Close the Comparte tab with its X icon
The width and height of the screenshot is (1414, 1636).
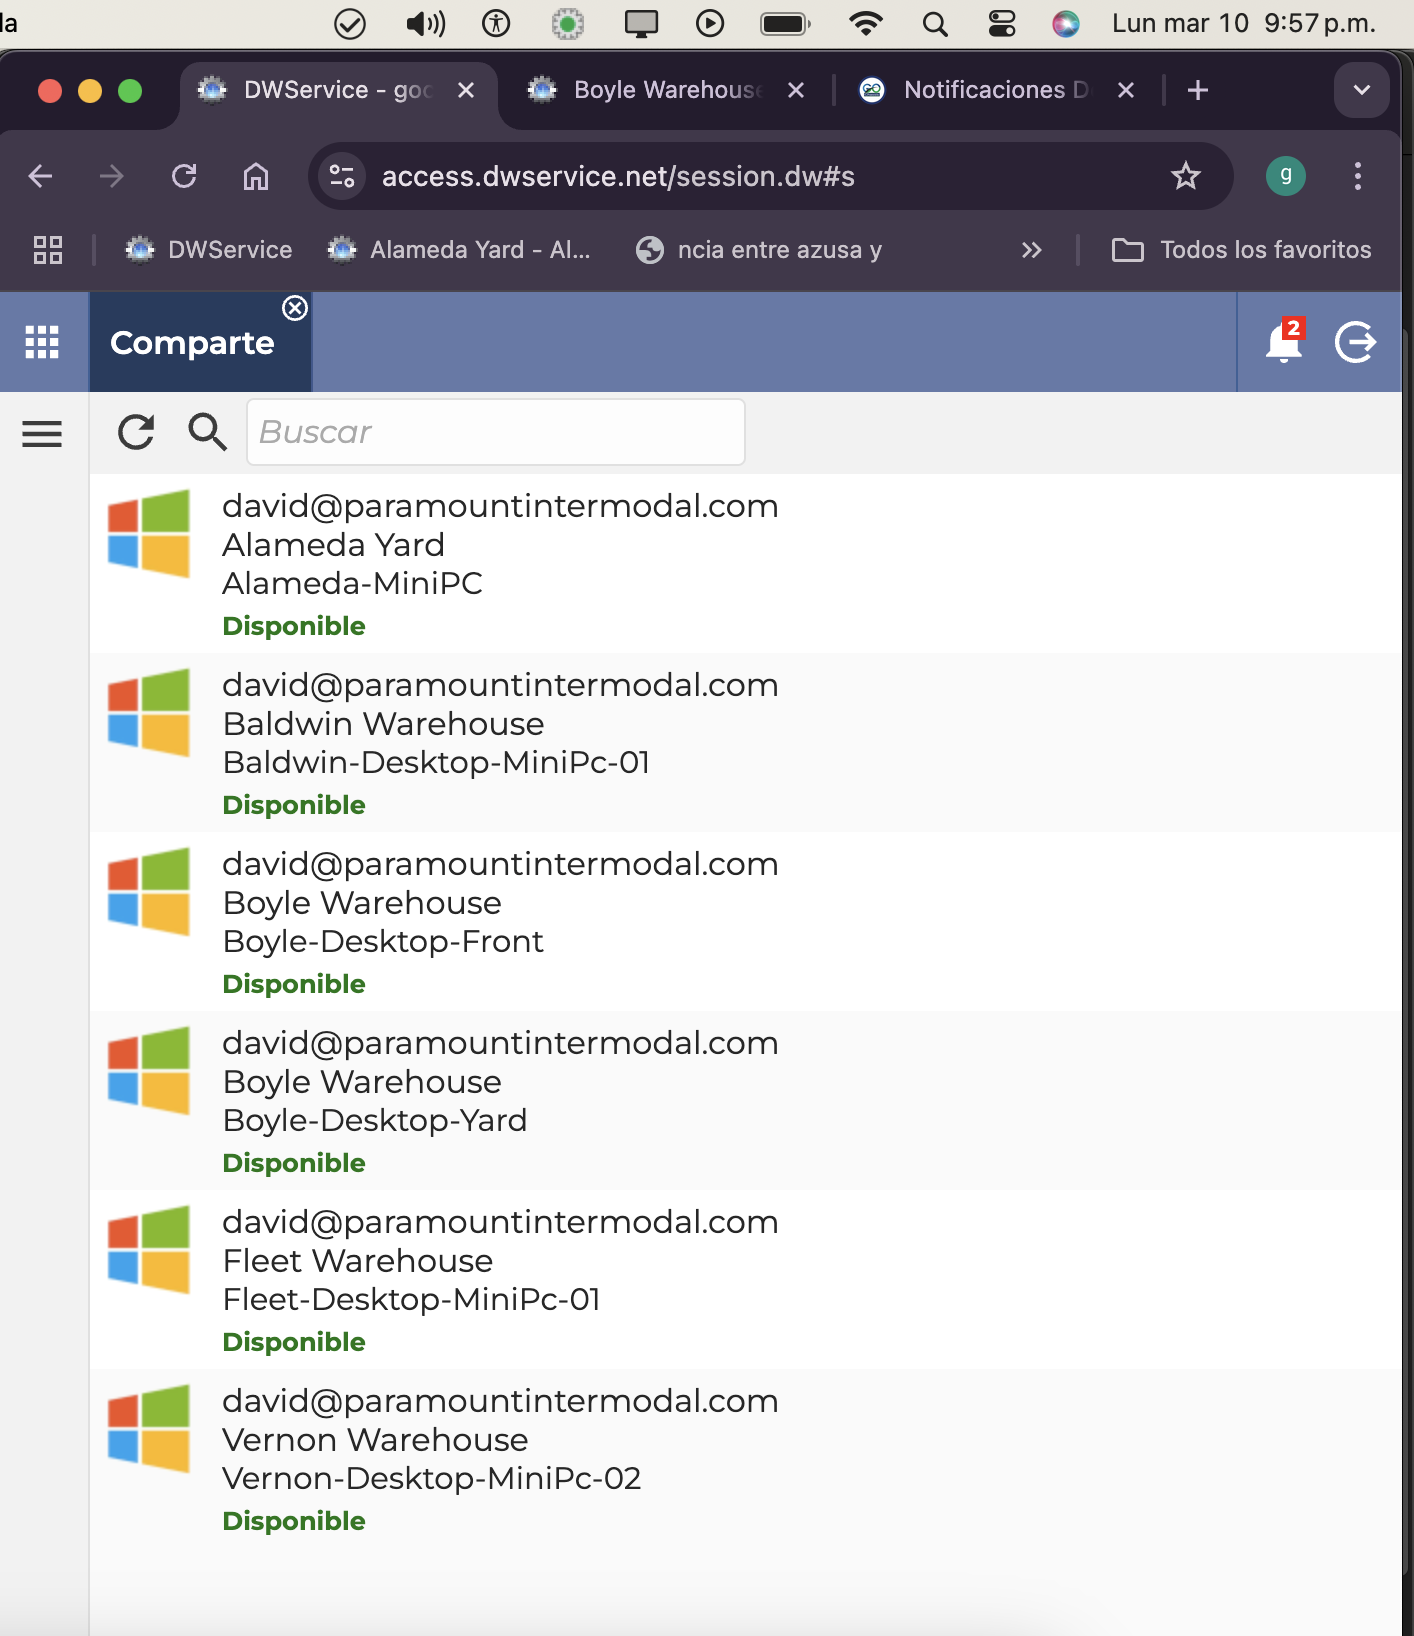tap(295, 308)
